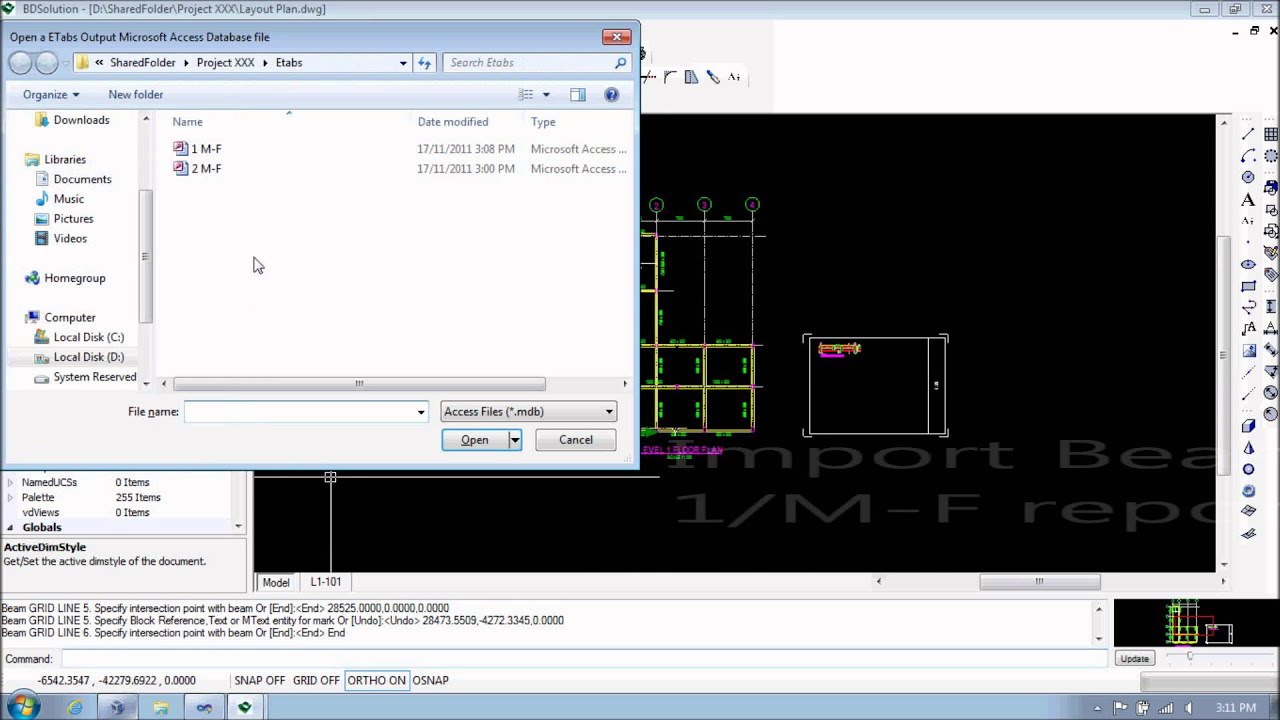Select the Polyline tool icon
Viewport: 1280px width, 720px height.
click(x=1248, y=307)
